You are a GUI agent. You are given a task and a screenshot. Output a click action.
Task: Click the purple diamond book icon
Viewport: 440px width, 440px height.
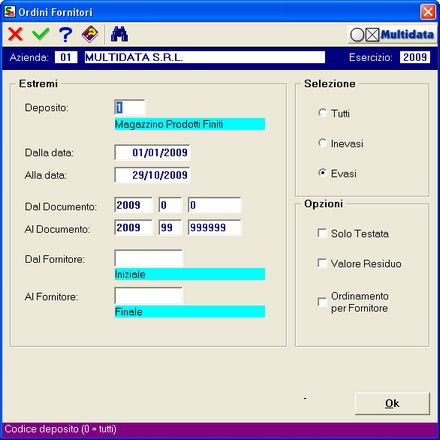pyautogui.click(x=90, y=34)
